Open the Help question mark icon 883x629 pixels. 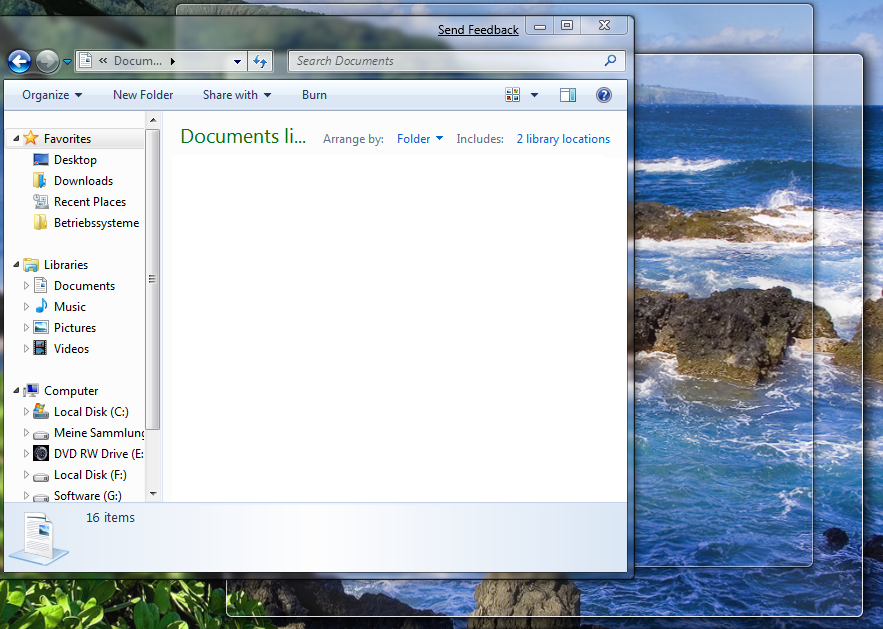click(603, 95)
